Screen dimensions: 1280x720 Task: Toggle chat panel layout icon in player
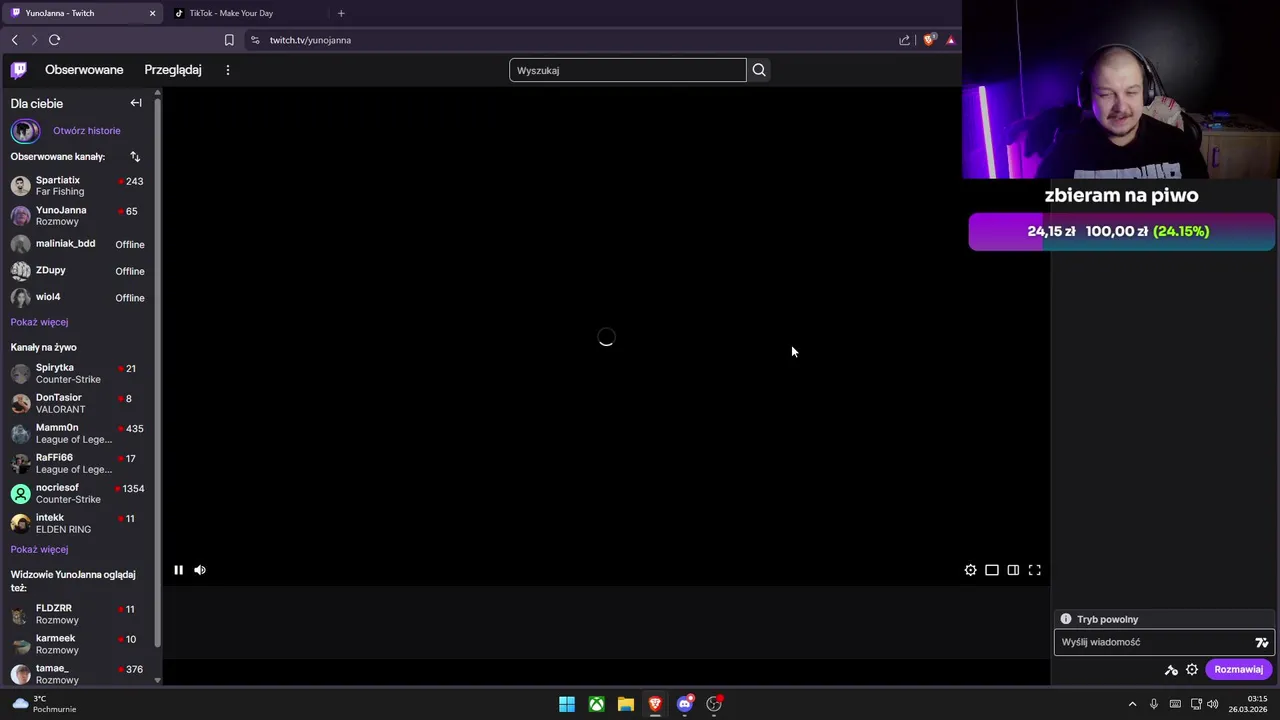[x=1013, y=570]
